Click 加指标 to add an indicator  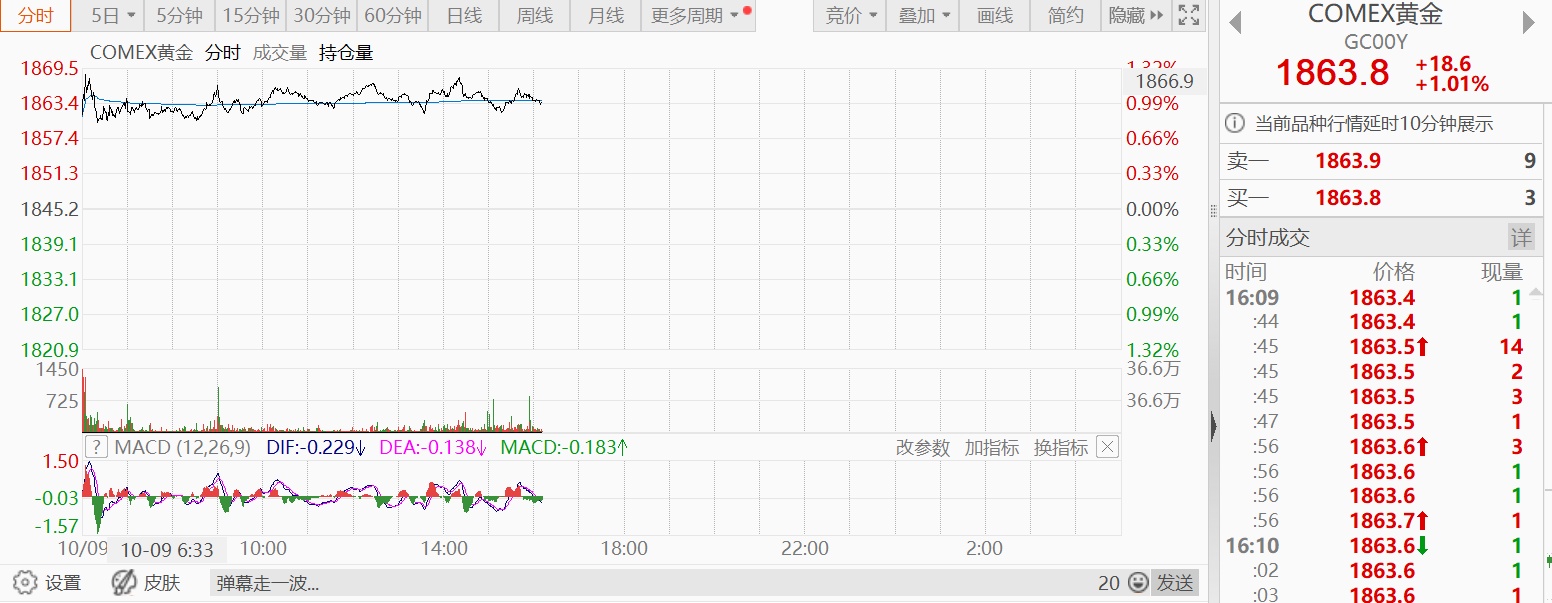(991, 448)
